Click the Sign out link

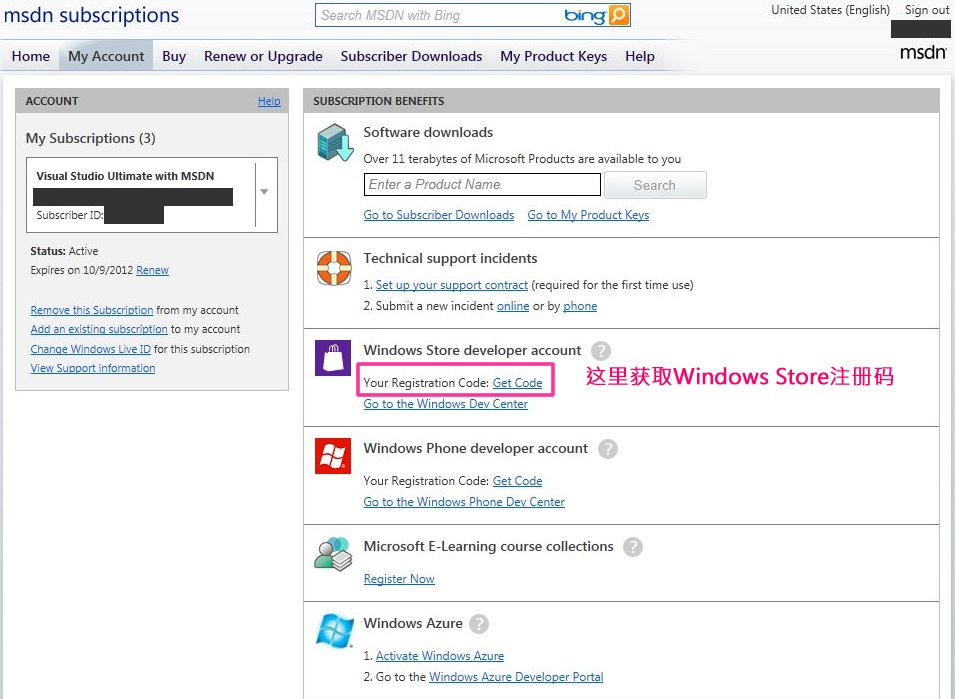(926, 10)
